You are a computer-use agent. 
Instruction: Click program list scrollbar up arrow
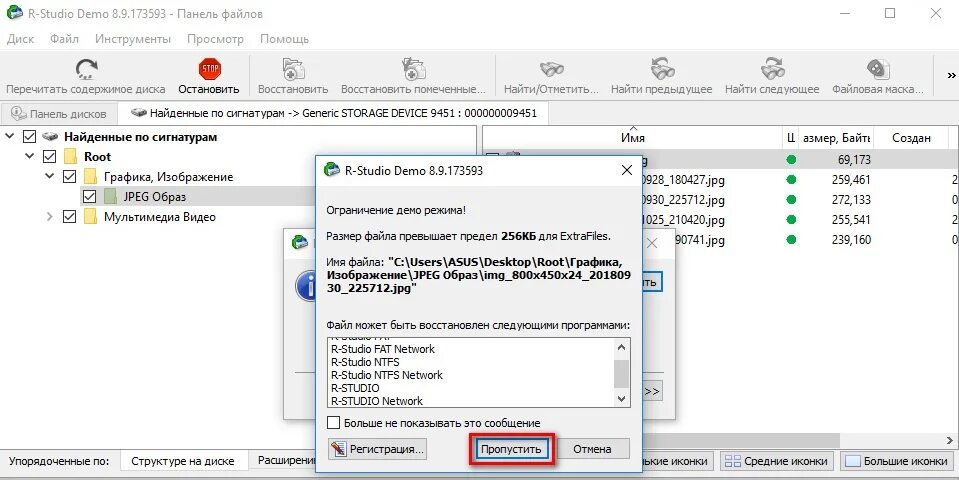coord(621,348)
